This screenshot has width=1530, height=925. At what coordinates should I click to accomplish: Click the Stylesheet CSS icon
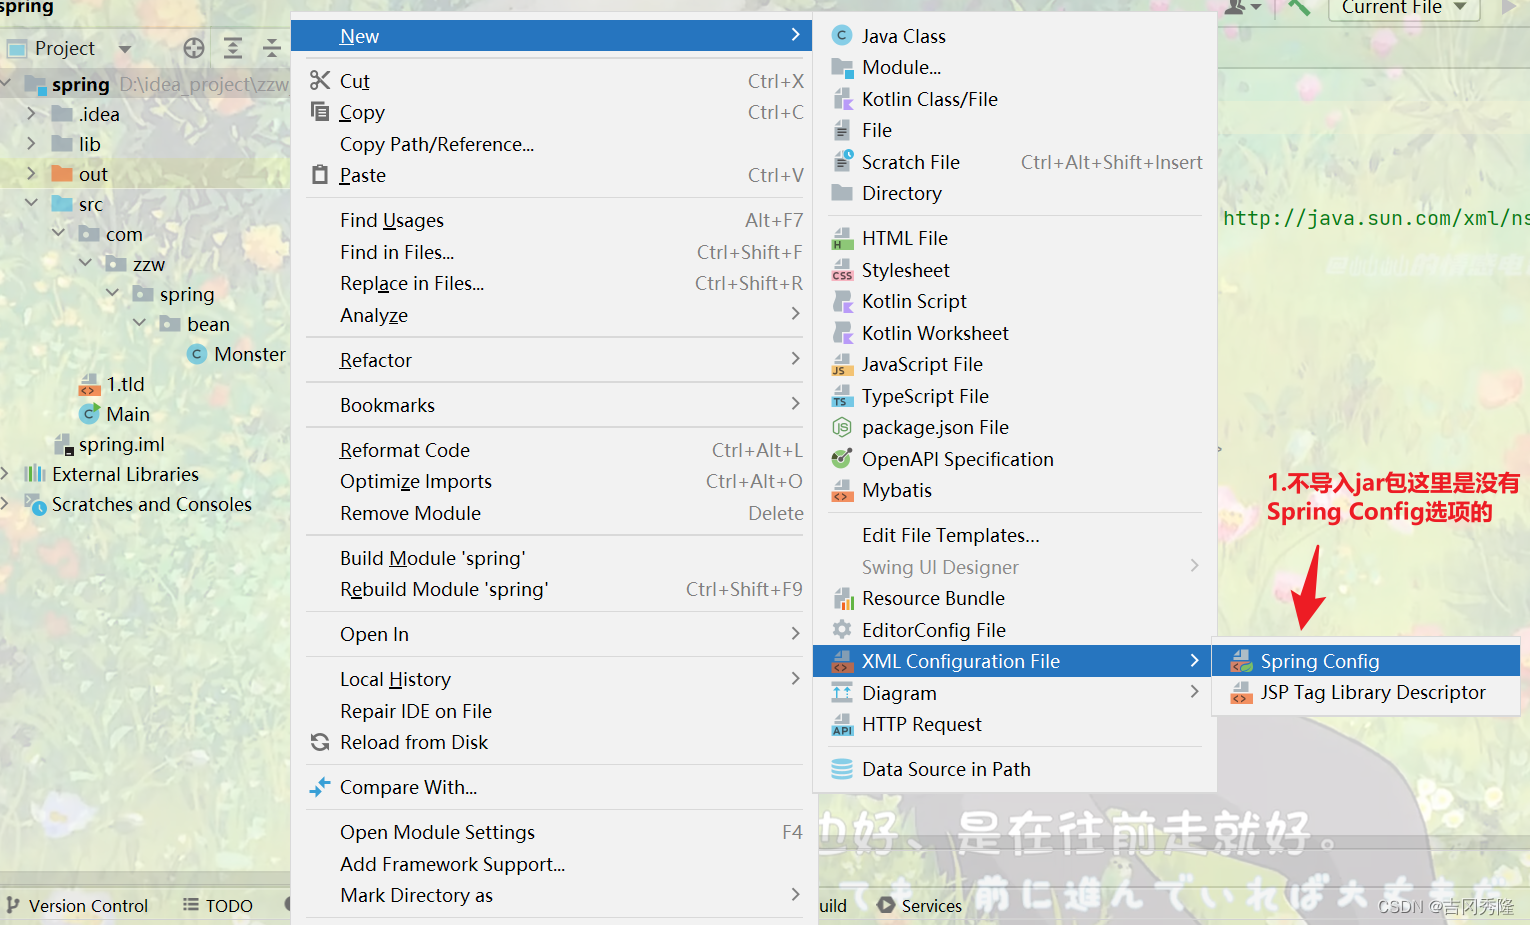[x=842, y=270]
